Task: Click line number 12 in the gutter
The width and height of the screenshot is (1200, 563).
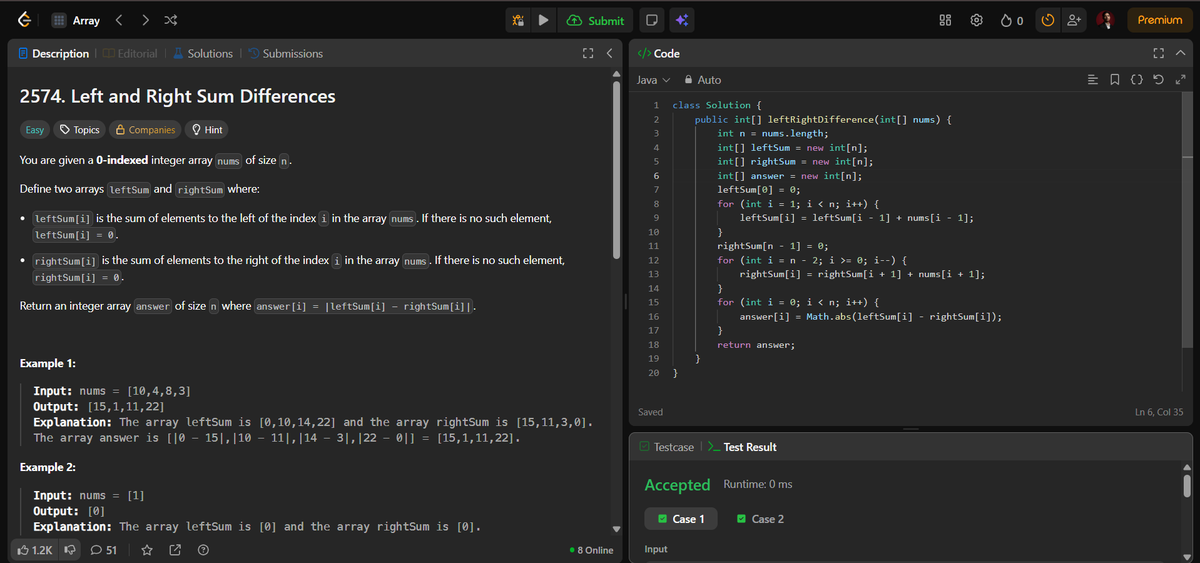Action: (652, 260)
